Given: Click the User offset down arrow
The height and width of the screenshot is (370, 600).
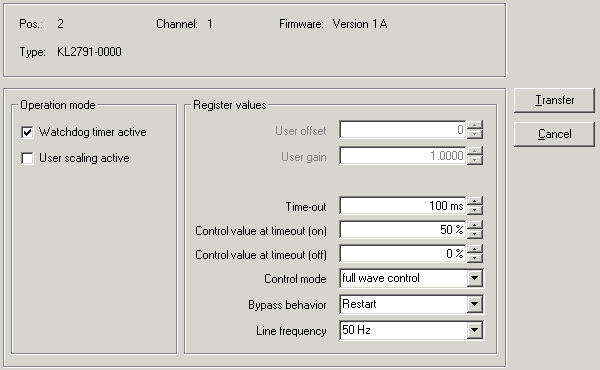Looking at the screenshot, I should pyautogui.click(x=475, y=134).
